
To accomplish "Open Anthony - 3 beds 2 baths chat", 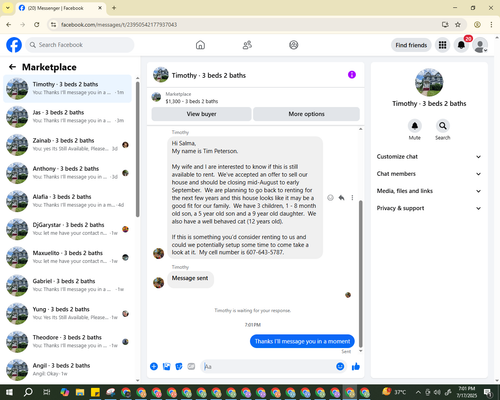I will coord(67,173).
